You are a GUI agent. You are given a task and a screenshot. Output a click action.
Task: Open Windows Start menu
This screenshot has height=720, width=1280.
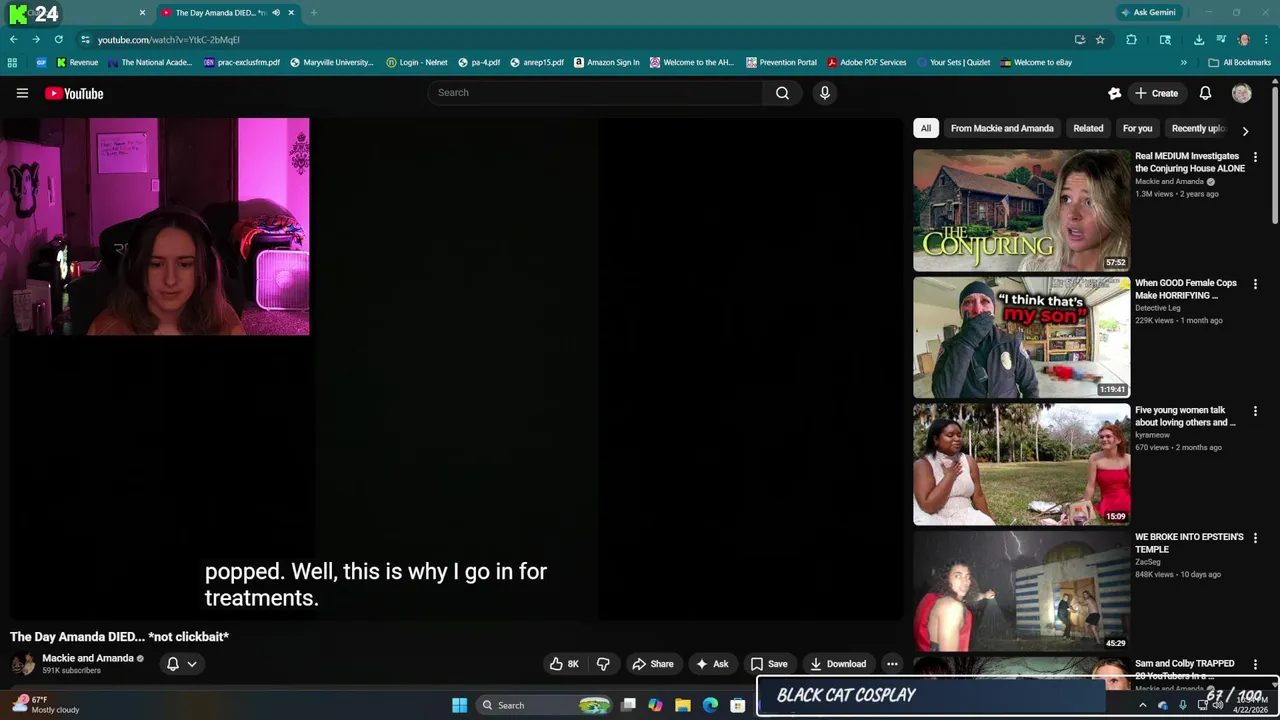pos(459,705)
